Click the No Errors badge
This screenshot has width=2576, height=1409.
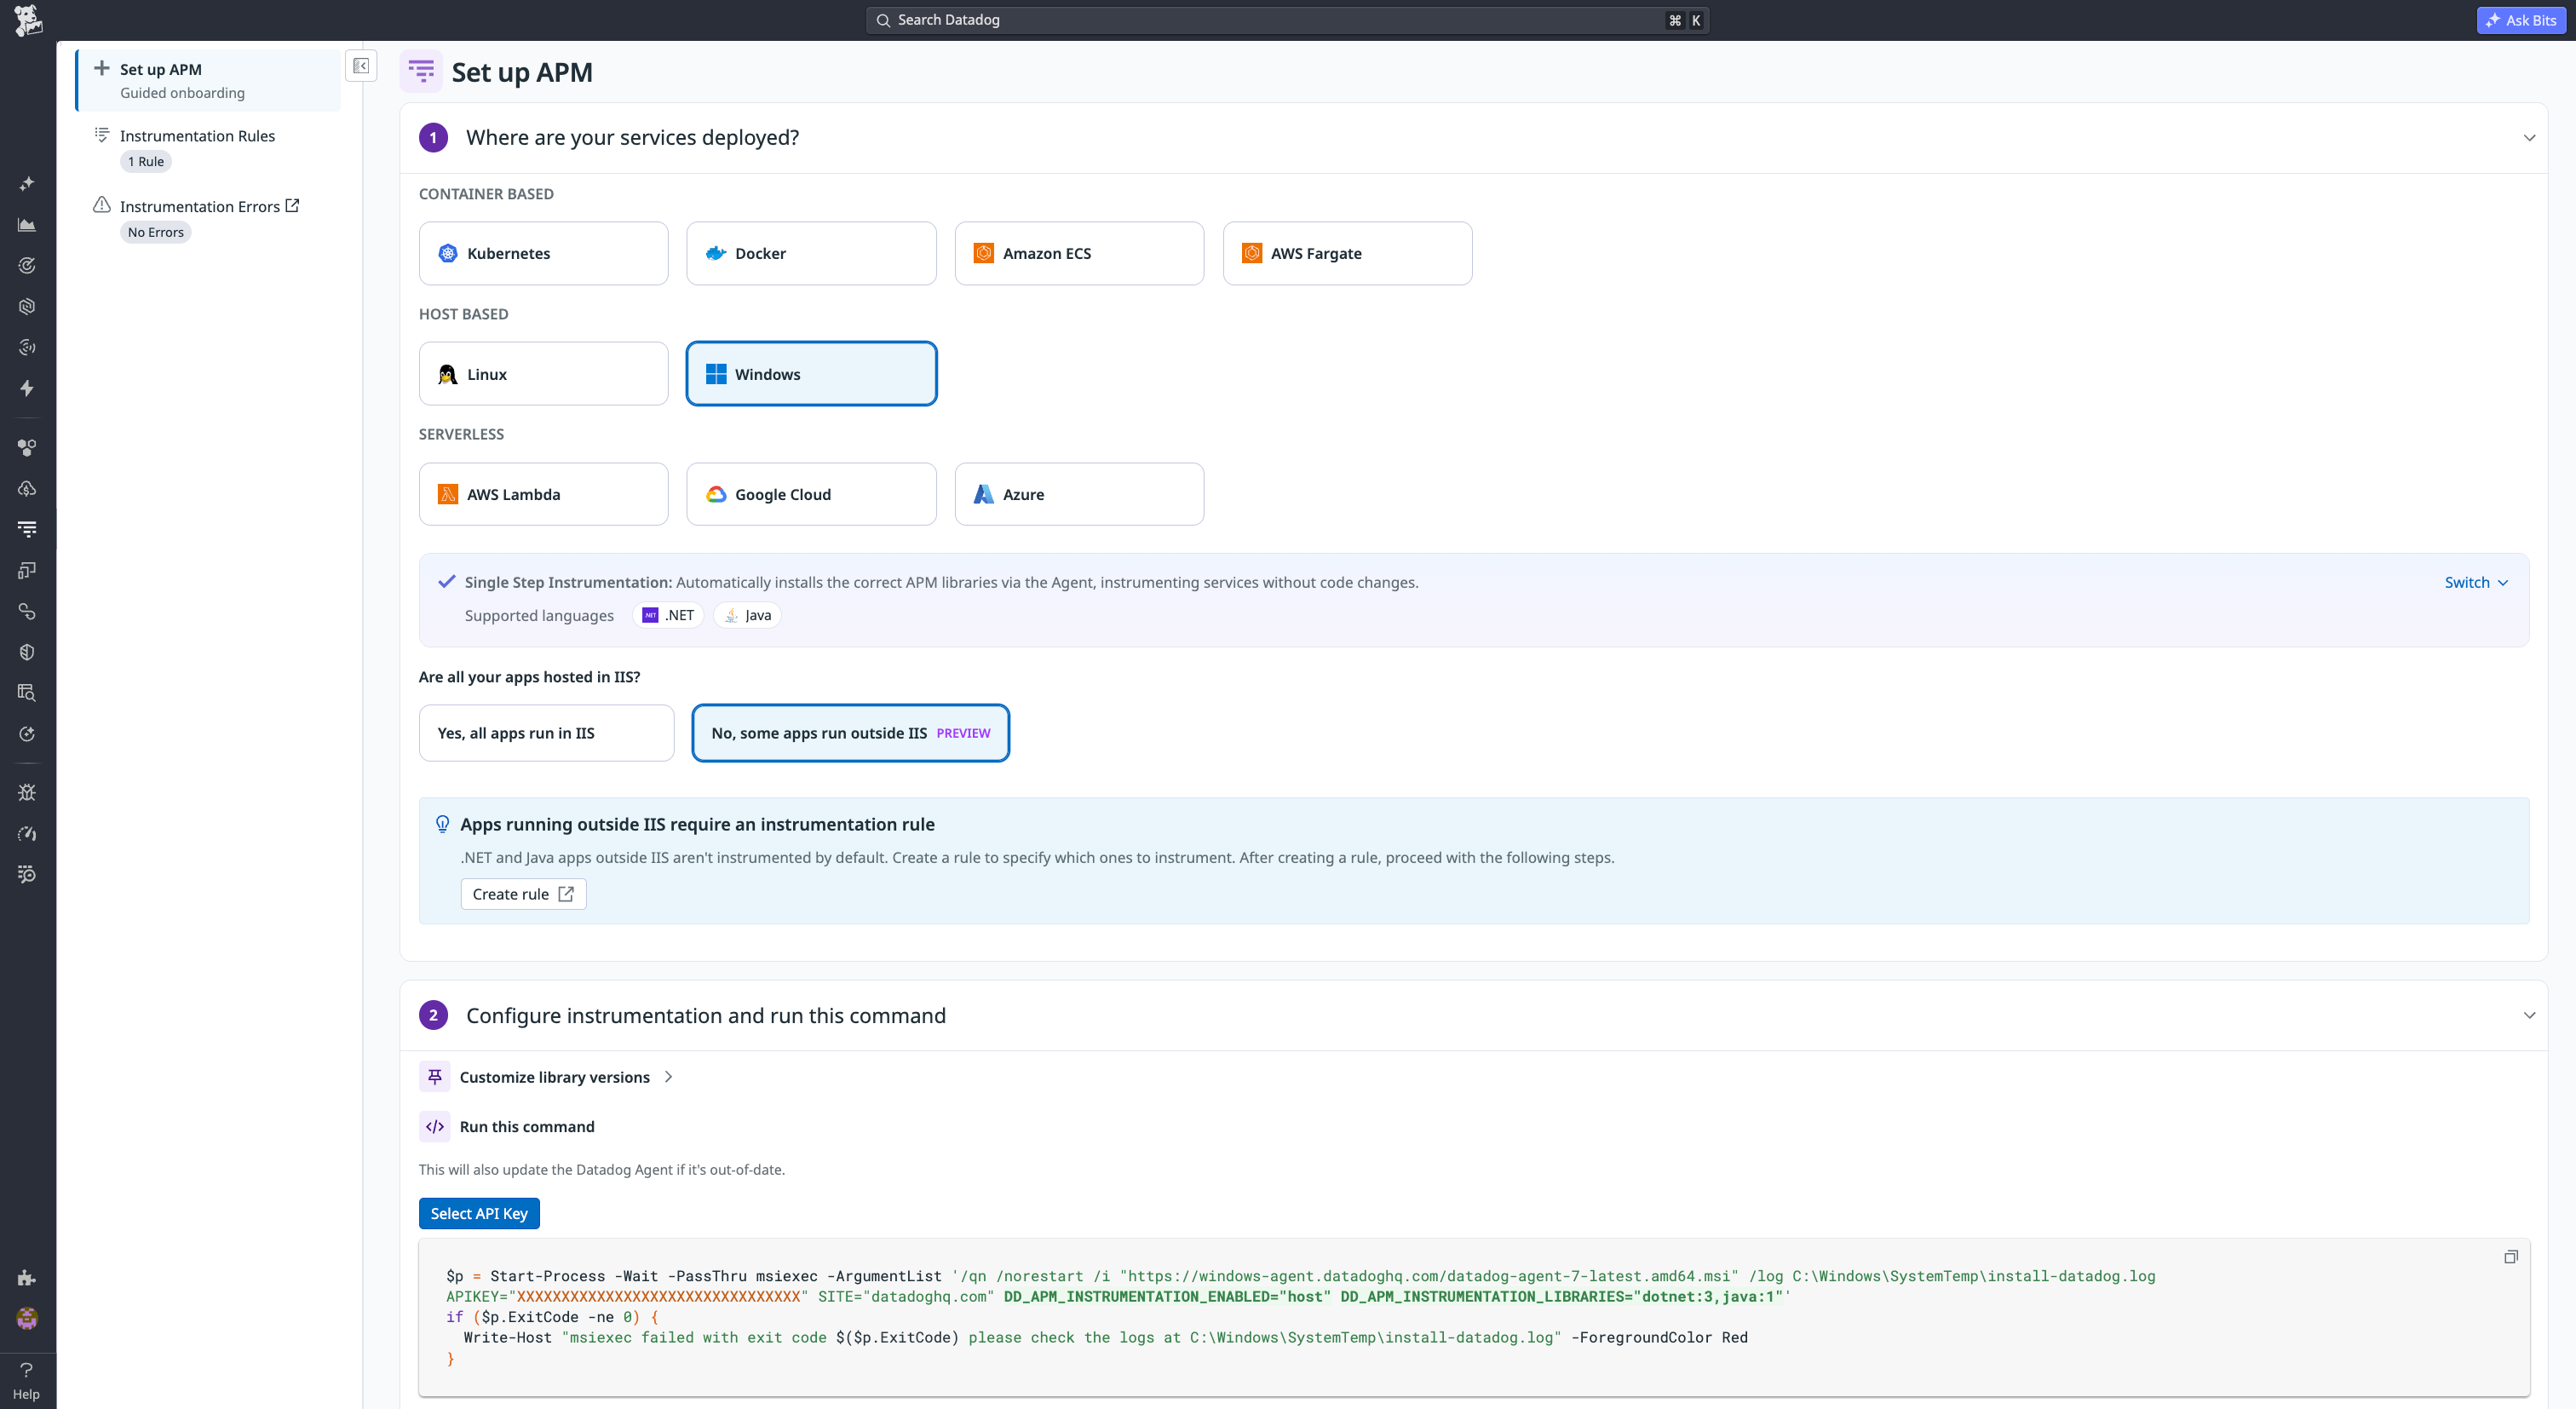(x=155, y=233)
